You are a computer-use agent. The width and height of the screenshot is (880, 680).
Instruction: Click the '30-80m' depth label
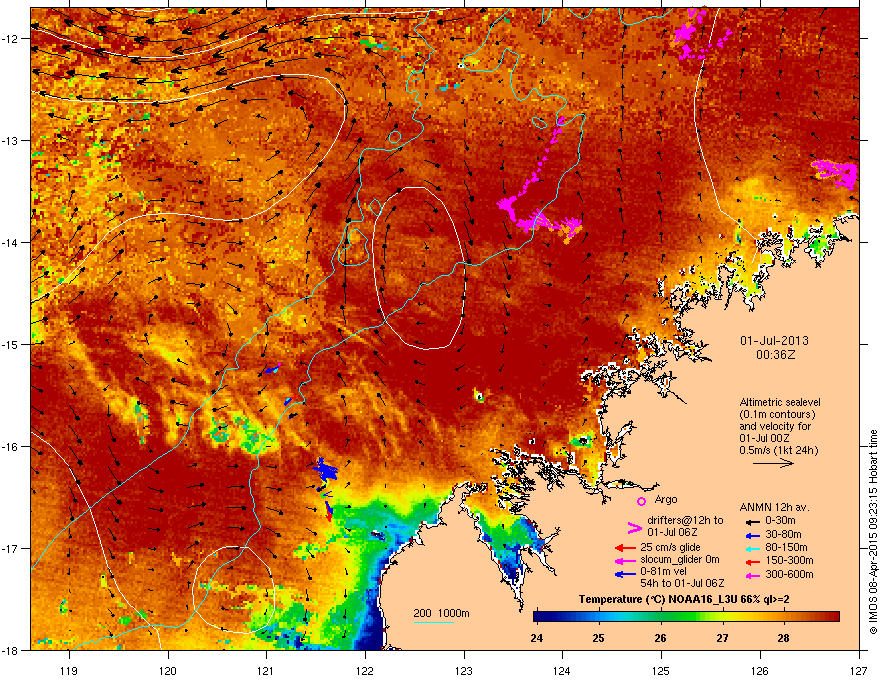[x=783, y=534]
